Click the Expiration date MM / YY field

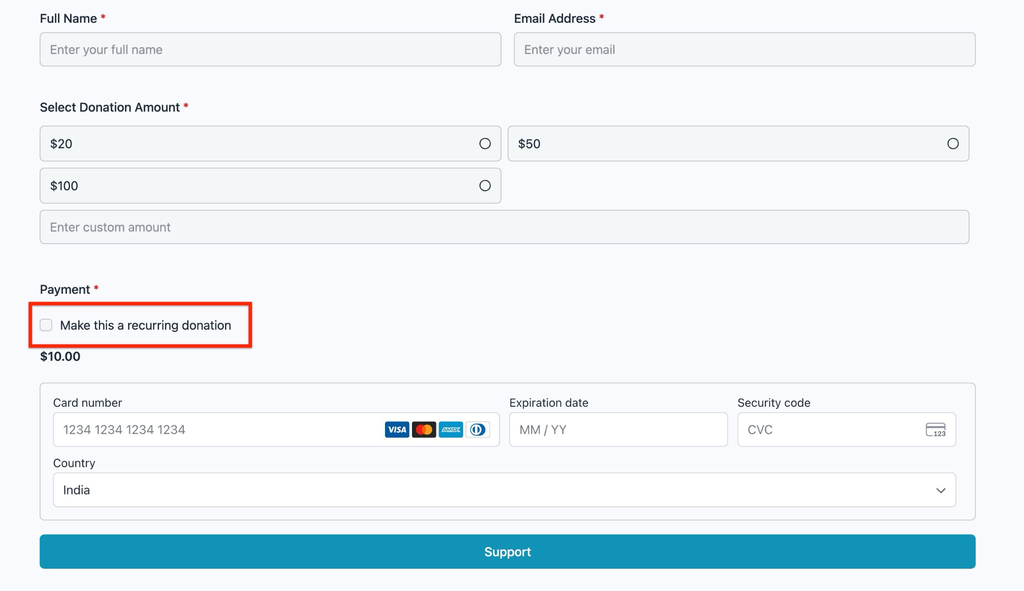[618, 430]
